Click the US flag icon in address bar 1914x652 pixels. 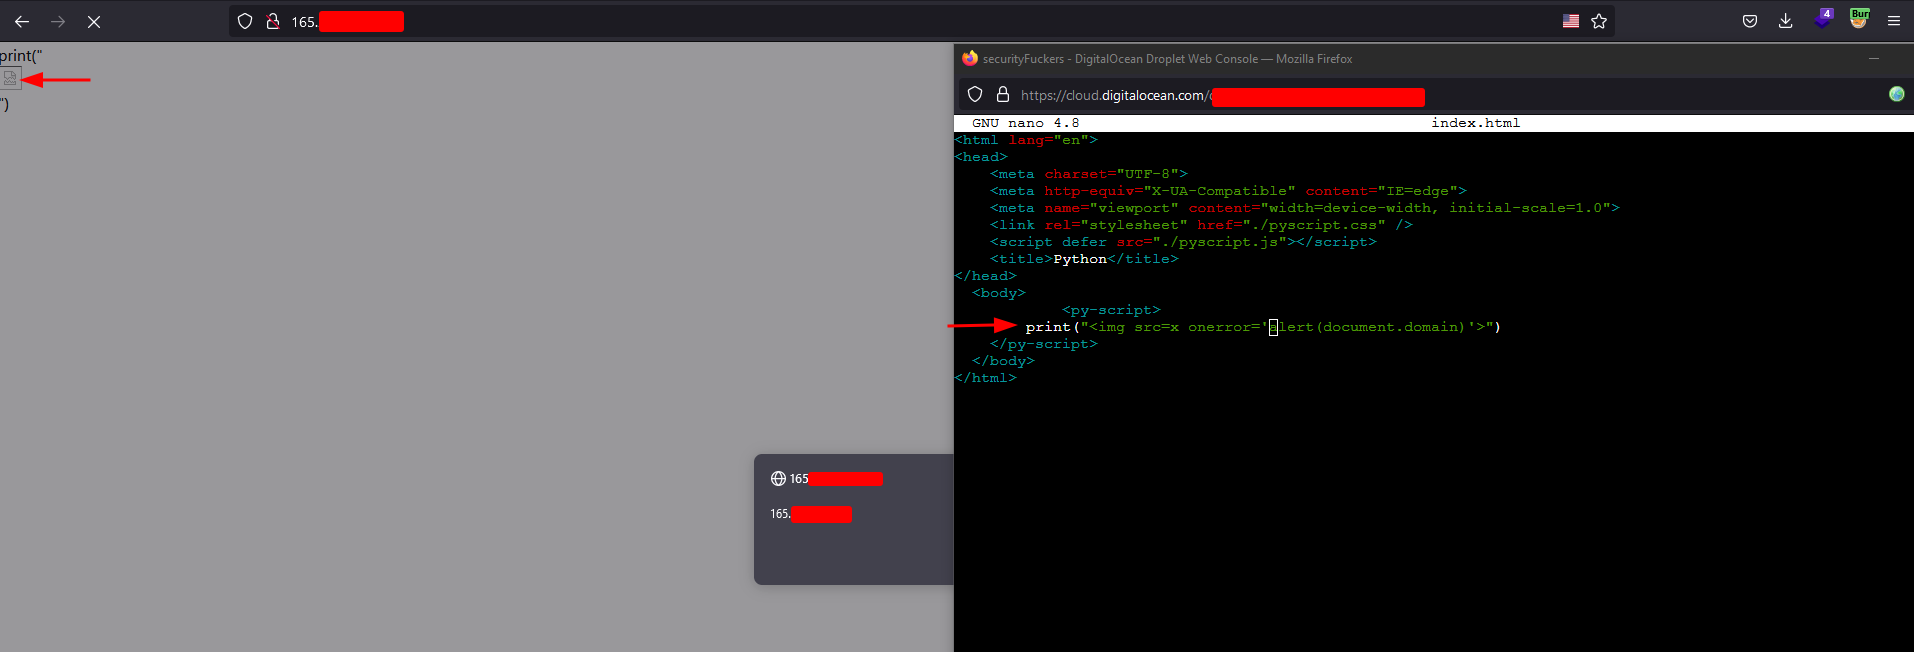click(1571, 21)
